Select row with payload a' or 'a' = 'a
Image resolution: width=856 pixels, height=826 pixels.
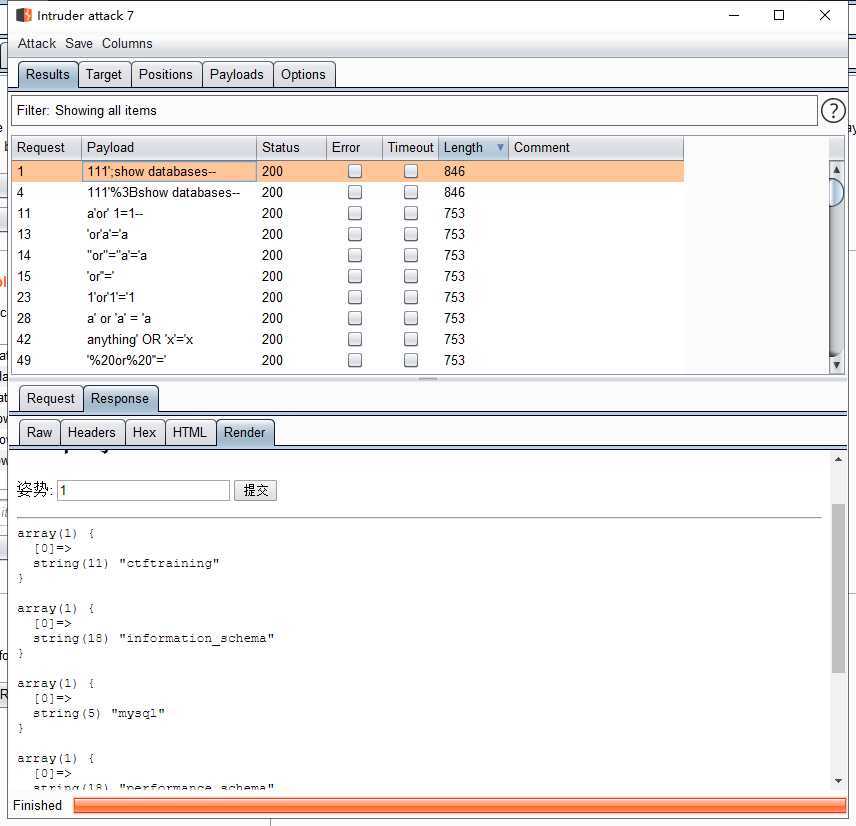(347, 318)
